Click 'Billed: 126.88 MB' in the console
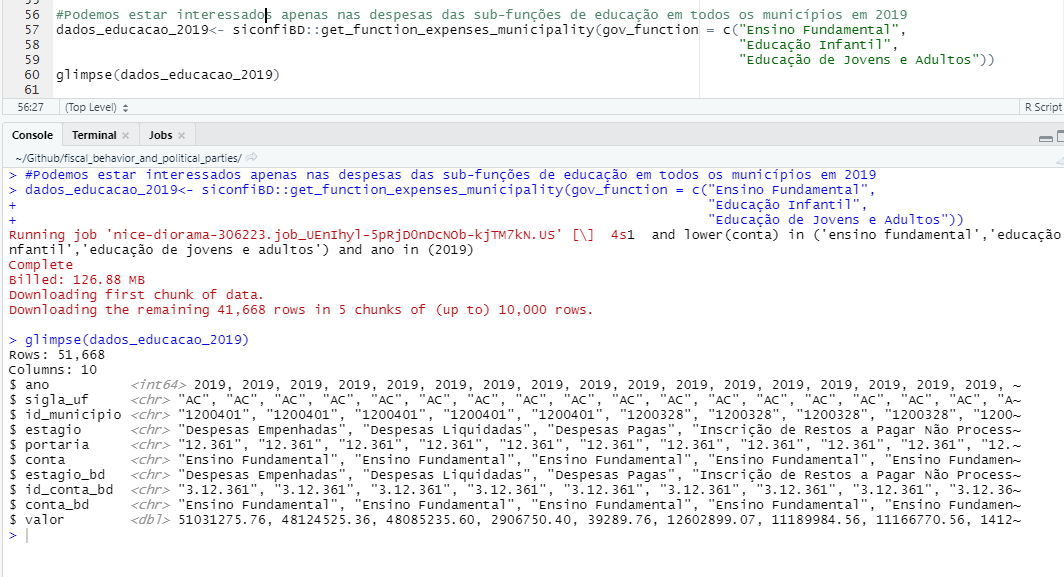Viewport: 1064px width, 577px height. click(77, 280)
